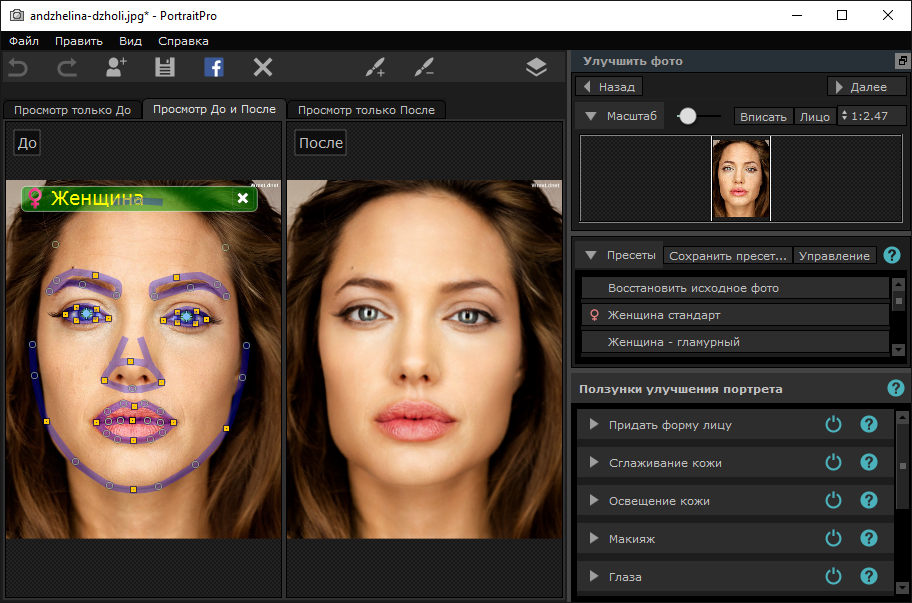
Task: Select the brush with minus tool
Action: (424, 67)
